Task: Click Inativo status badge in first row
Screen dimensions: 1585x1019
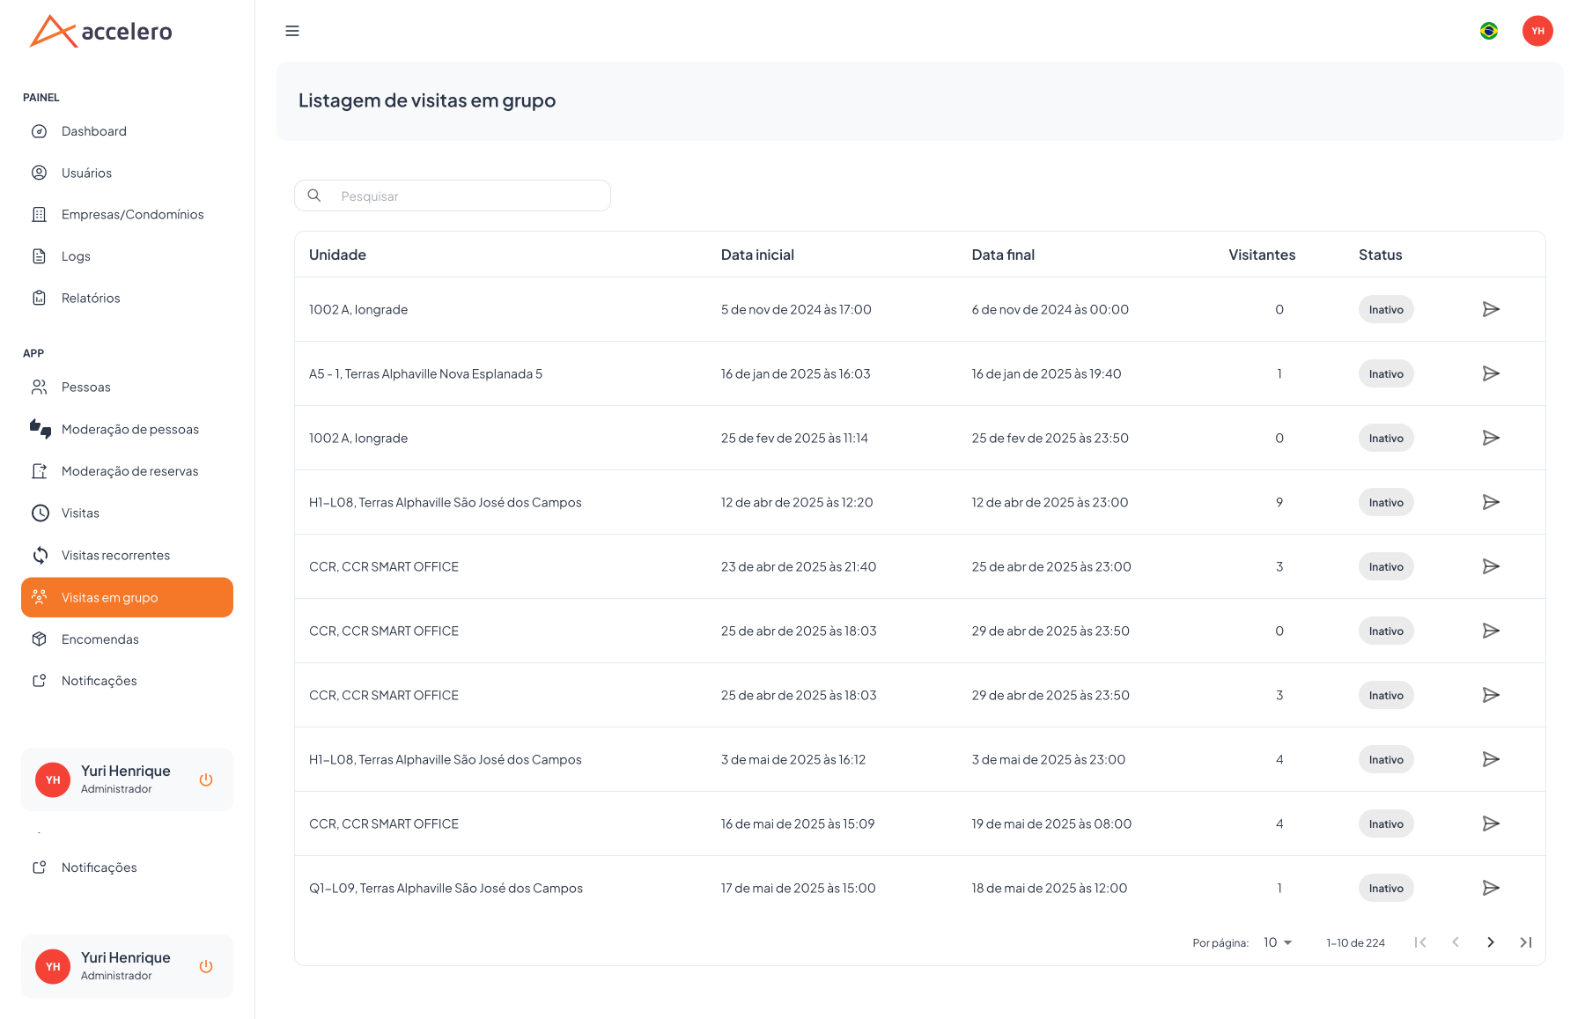Action: [x=1385, y=310]
